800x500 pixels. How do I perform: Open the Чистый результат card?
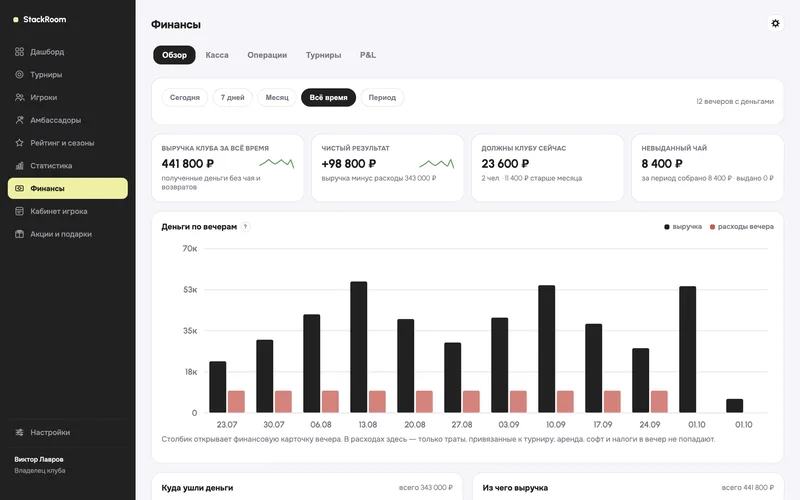388,168
